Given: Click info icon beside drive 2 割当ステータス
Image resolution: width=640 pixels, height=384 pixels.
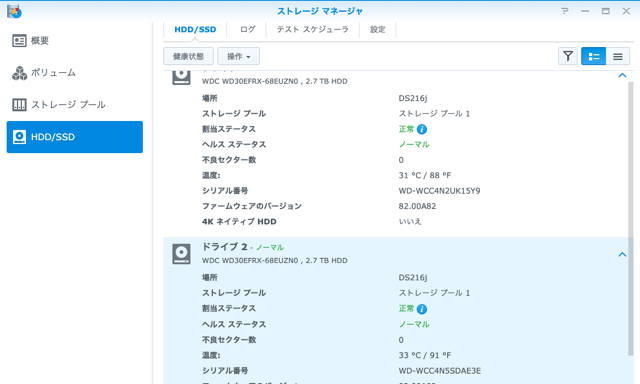Looking at the screenshot, I should 422,309.
